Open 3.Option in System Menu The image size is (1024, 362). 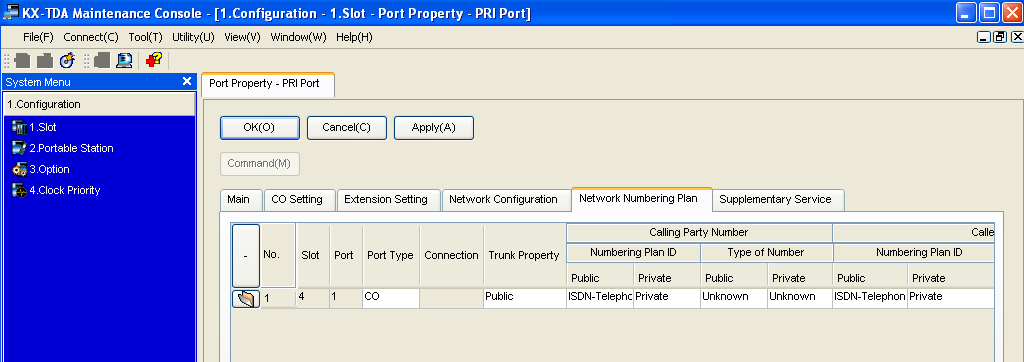click(49, 169)
